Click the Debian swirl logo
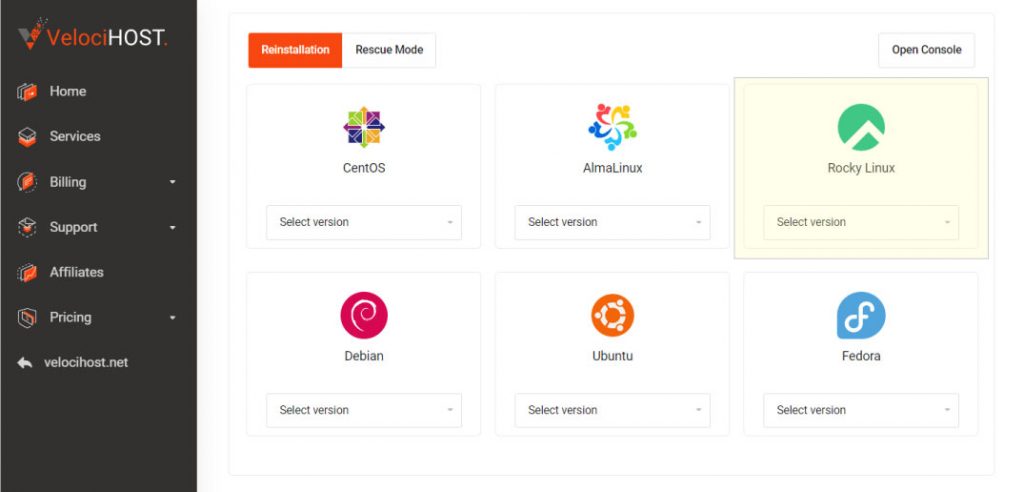Viewport: 1024px width, 492px height. click(364, 316)
